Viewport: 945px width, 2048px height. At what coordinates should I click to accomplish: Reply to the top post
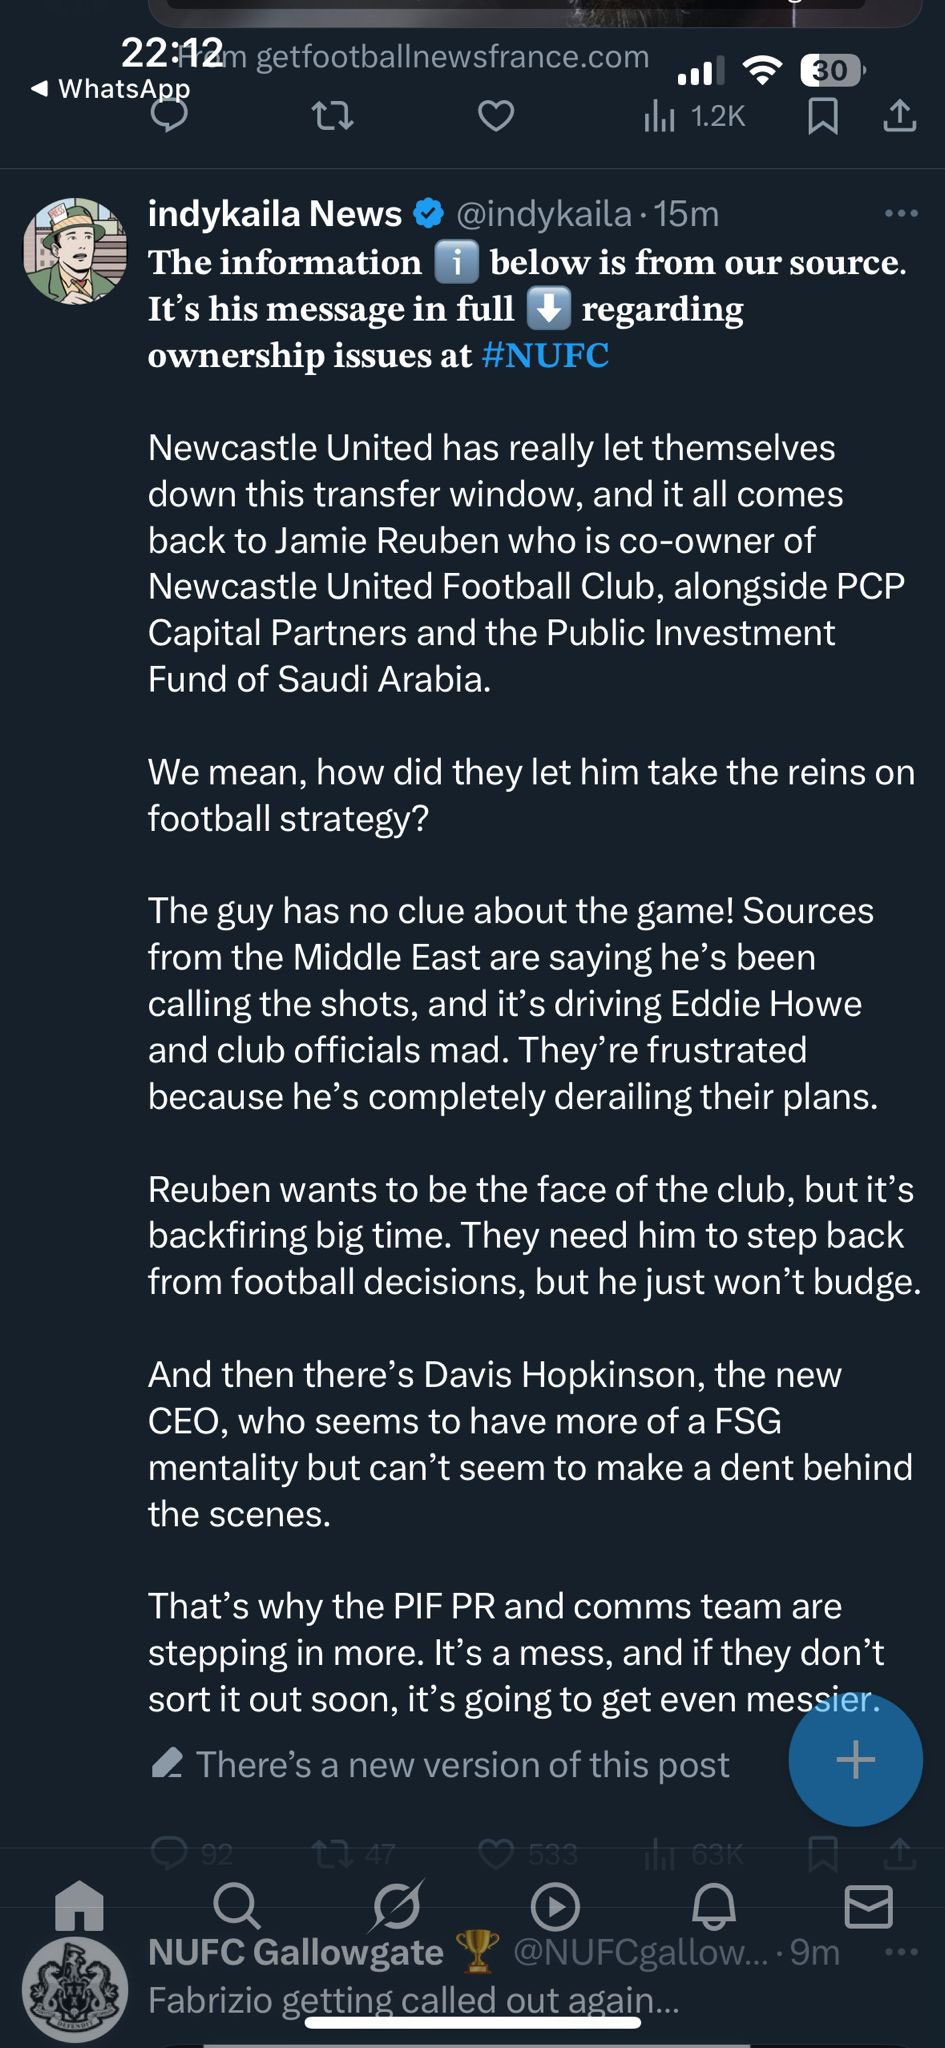(170, 117)
